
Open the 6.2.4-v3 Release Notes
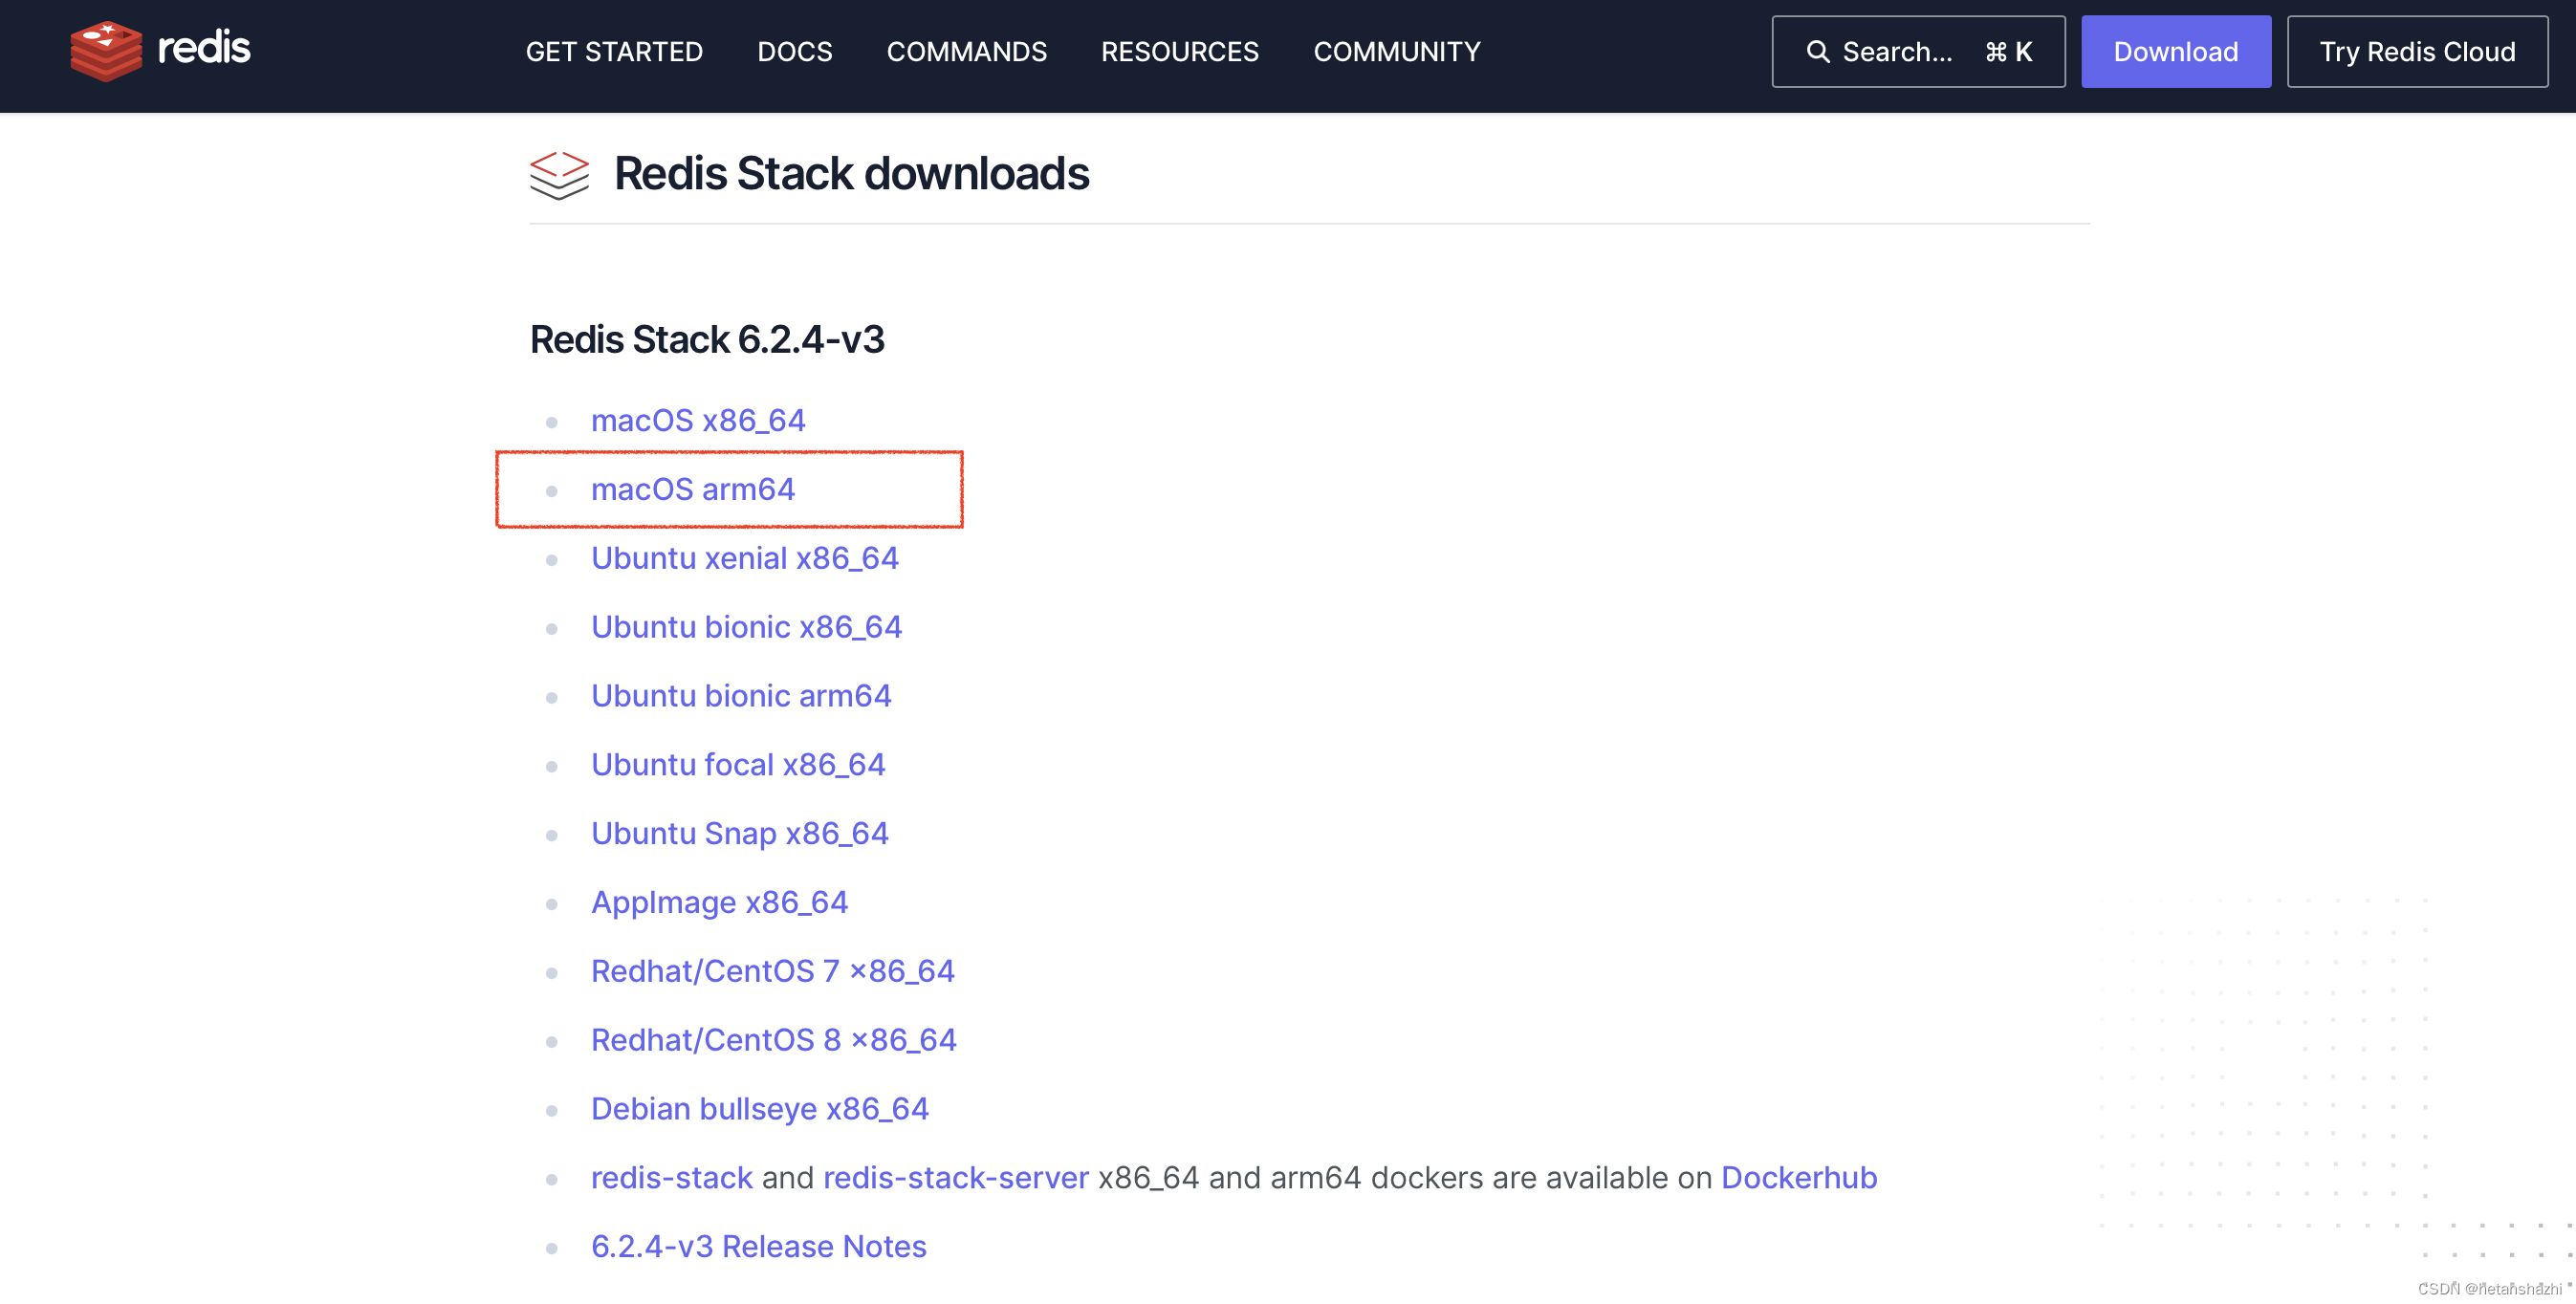(x=759, y=1246)
